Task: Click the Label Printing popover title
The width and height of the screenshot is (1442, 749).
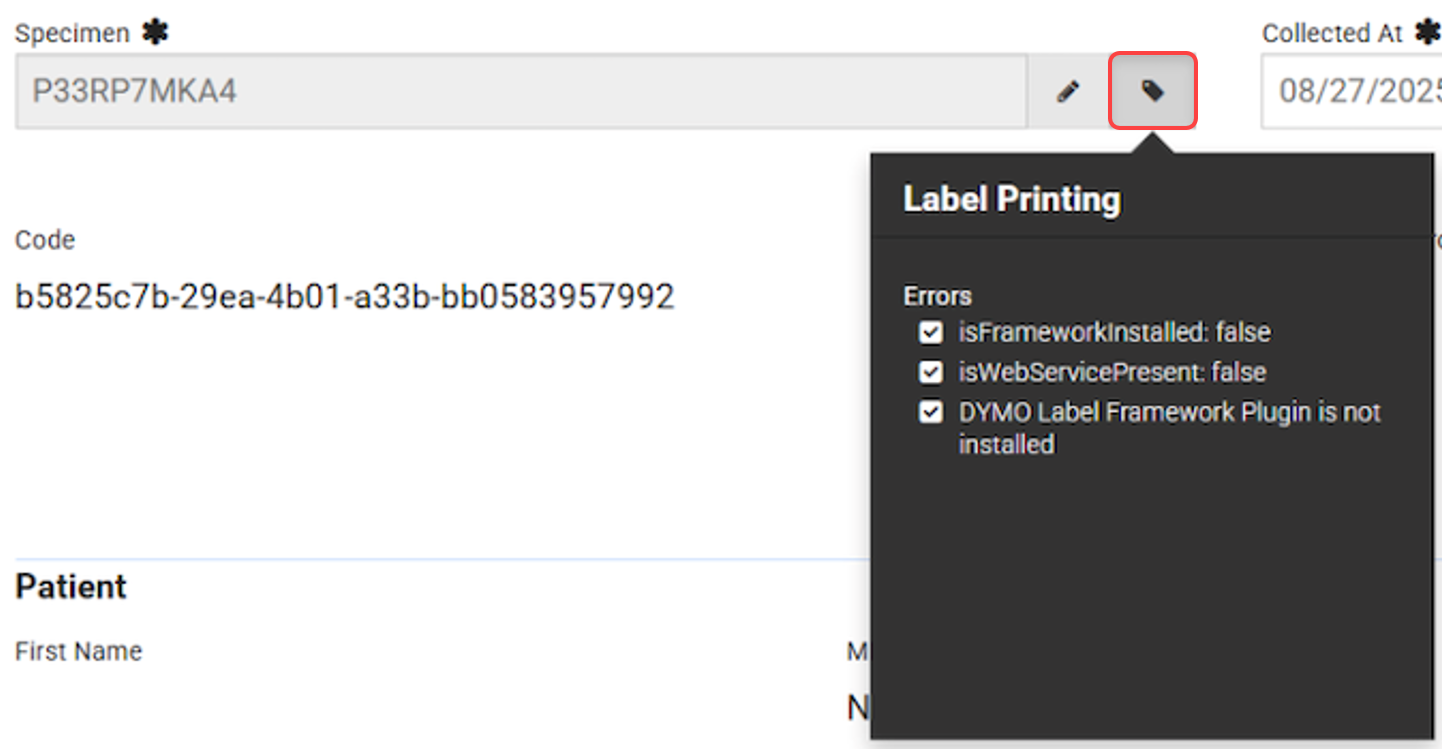Action: tap(1011, 199)
